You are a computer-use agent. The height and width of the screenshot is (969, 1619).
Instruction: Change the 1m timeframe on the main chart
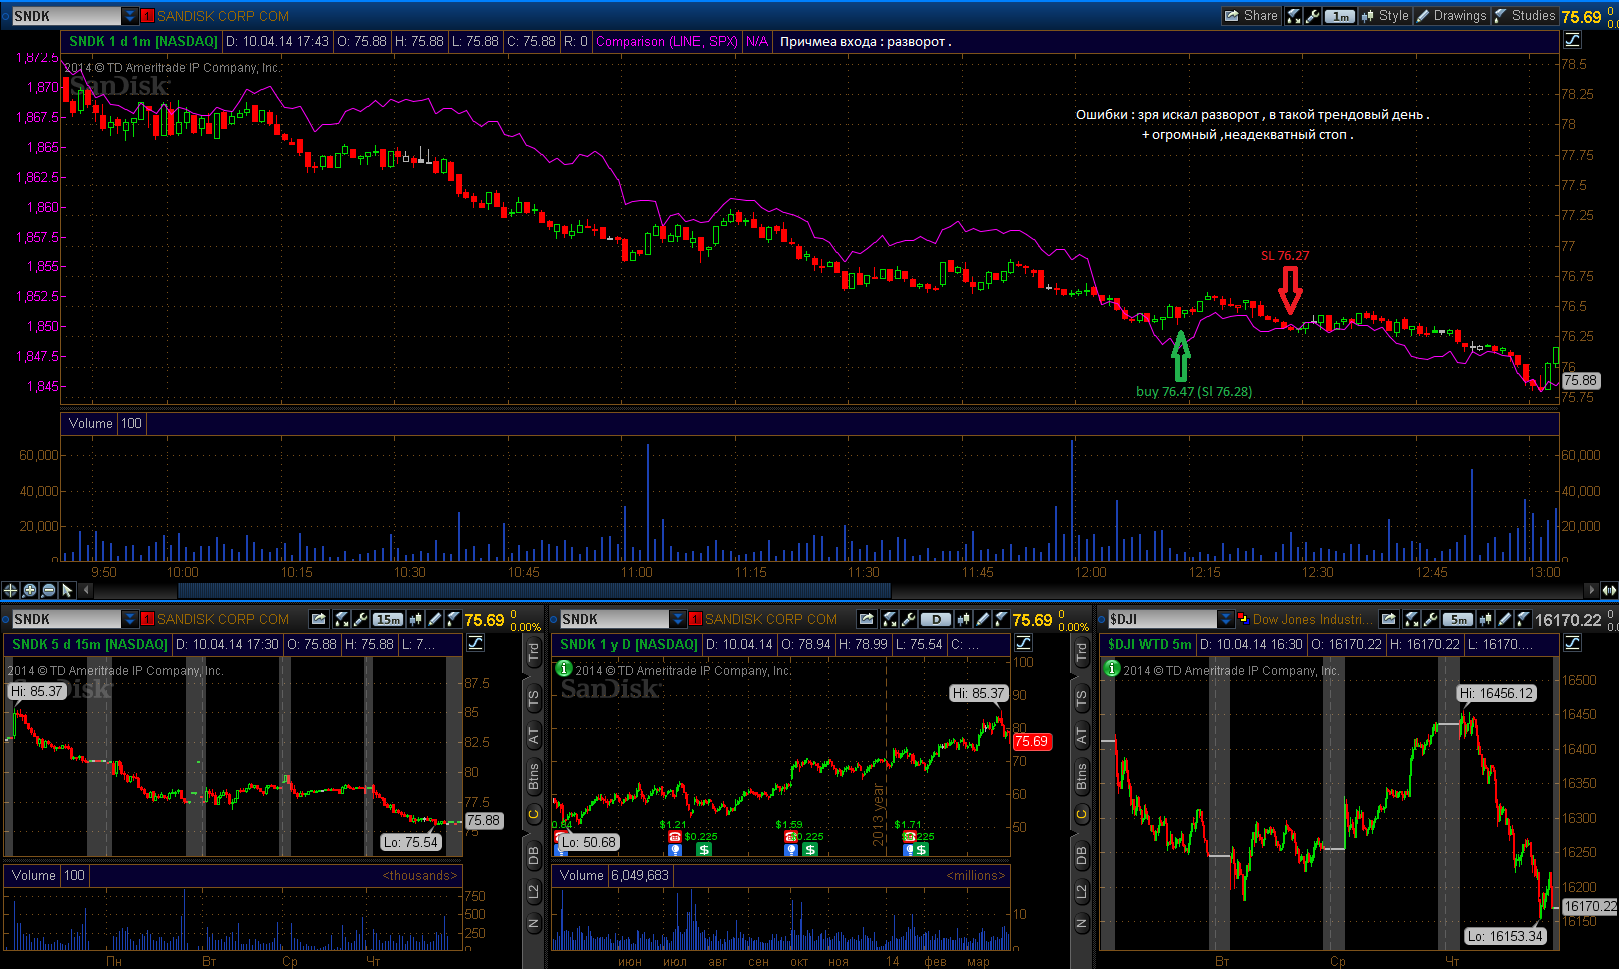[x=1340, y=16]
